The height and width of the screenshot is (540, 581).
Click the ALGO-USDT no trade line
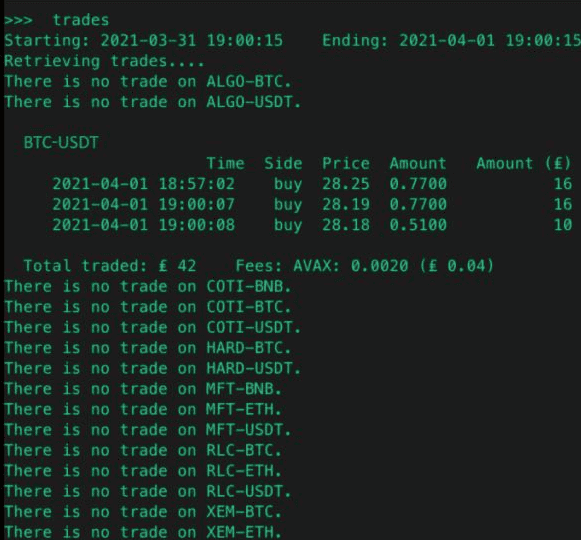pos(152,102)
